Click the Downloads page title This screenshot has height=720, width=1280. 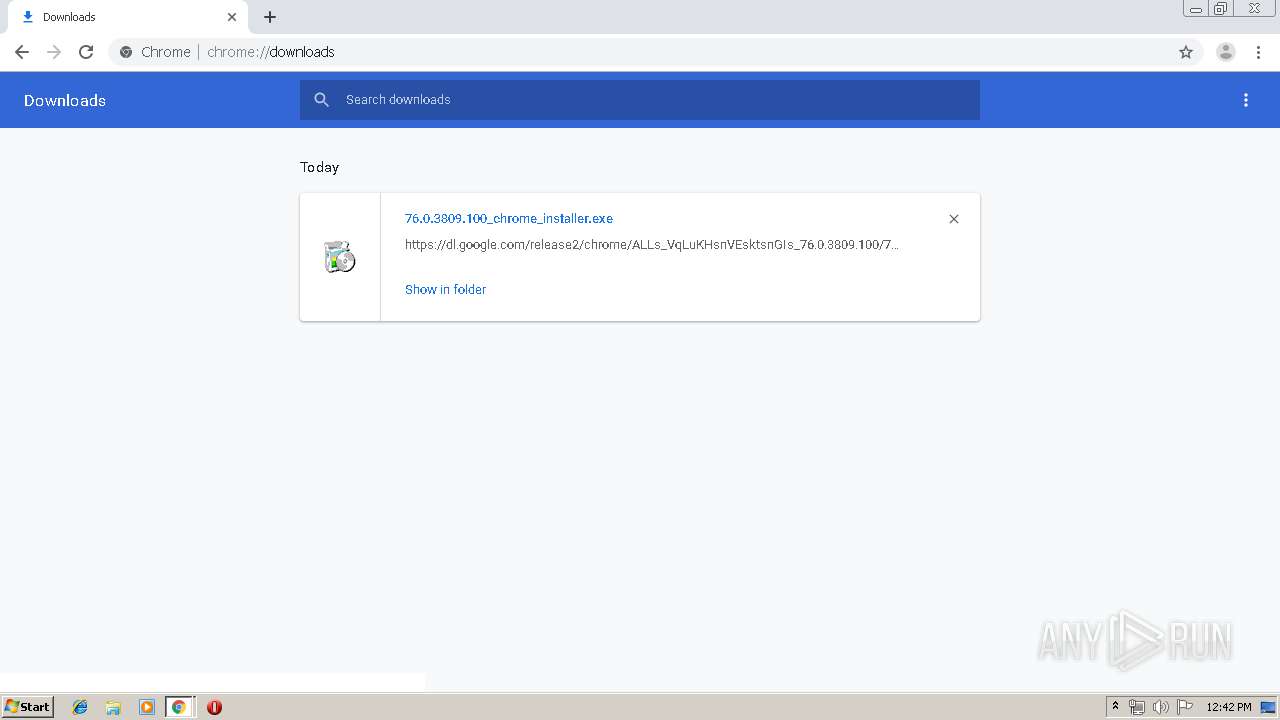[65, 100]
